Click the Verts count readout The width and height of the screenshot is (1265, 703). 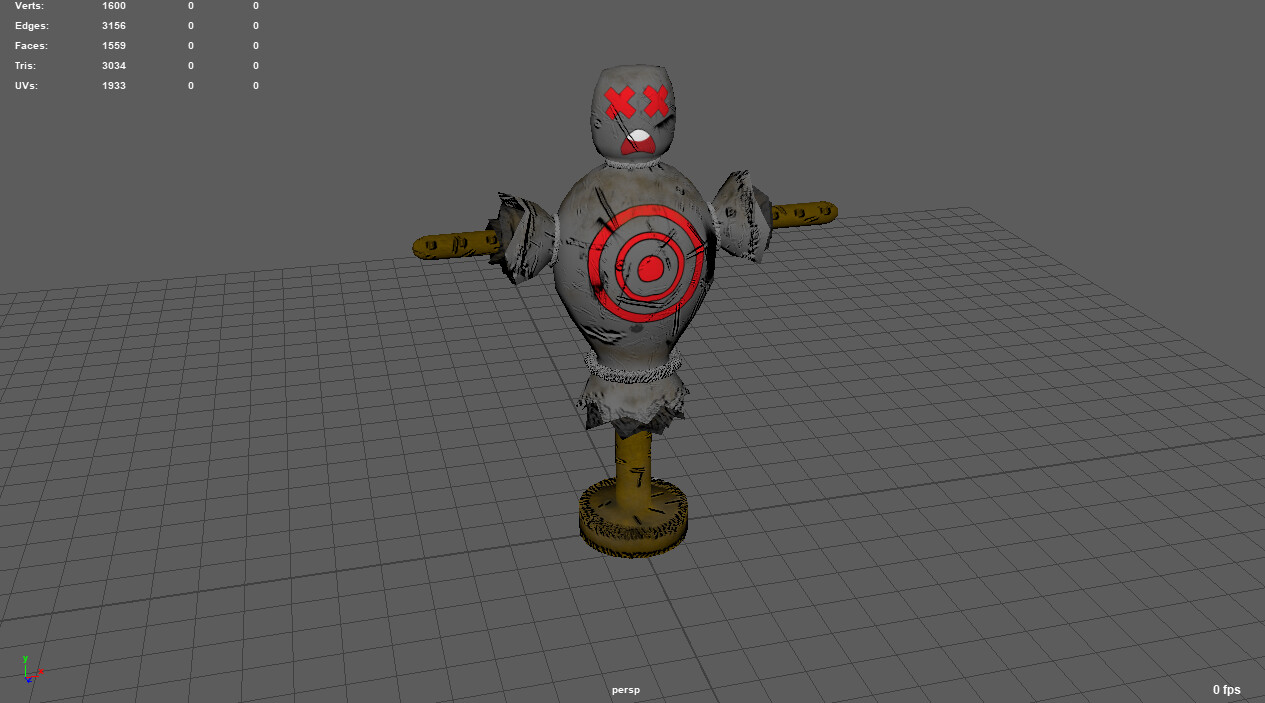coord(113,6)
